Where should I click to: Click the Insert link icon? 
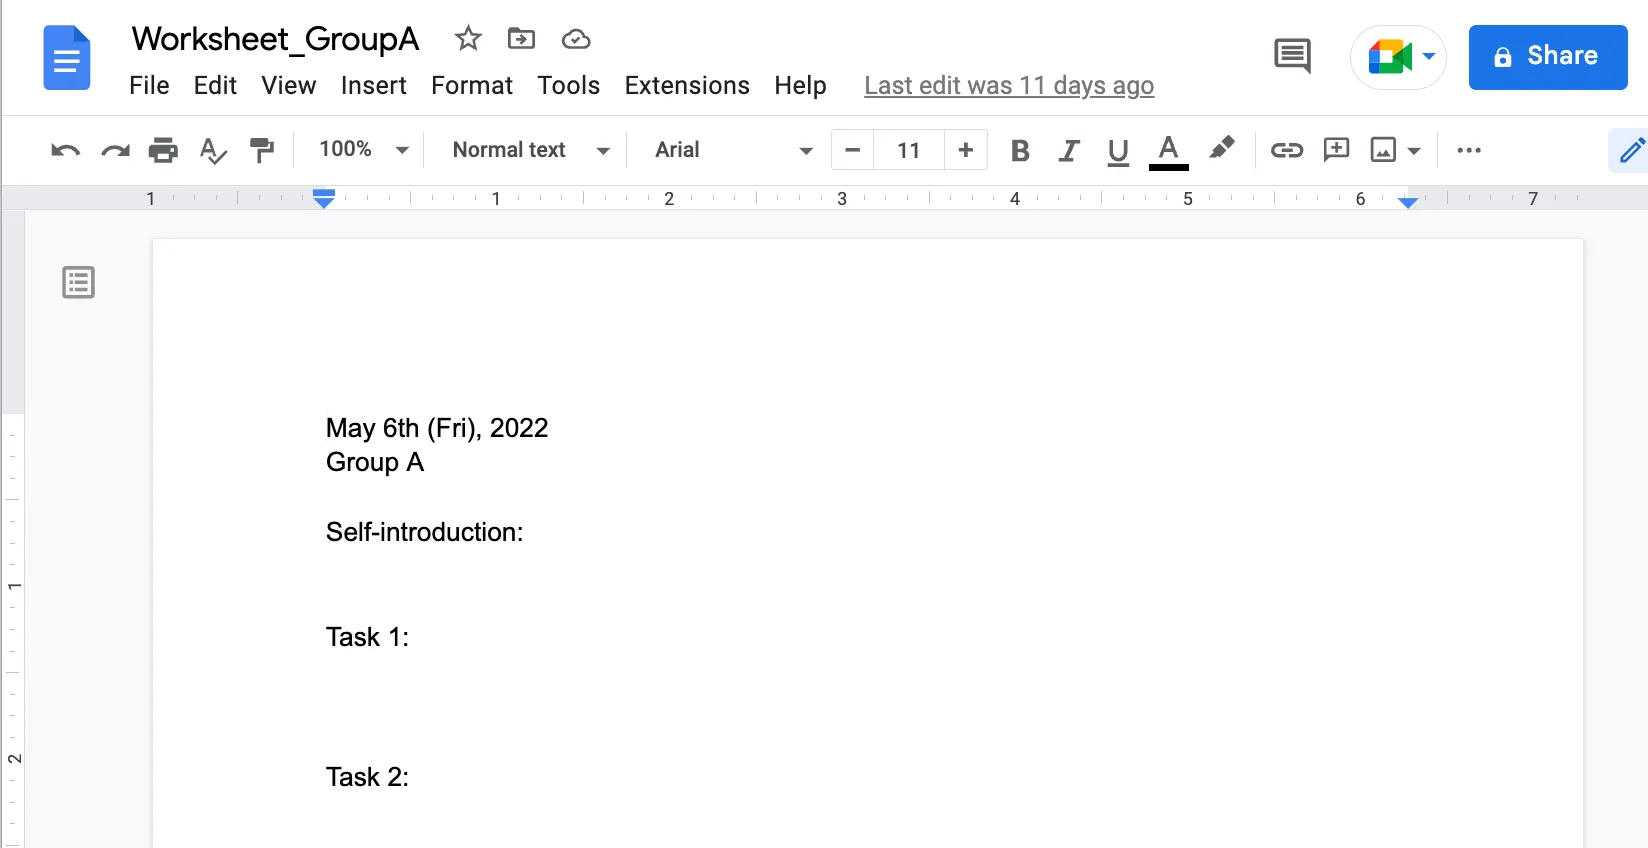click(1286, 150)
